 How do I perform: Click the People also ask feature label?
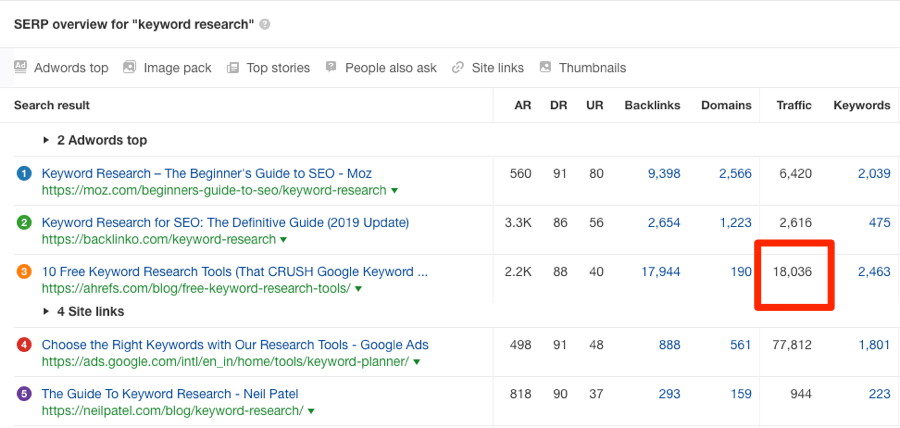[391, 68]
